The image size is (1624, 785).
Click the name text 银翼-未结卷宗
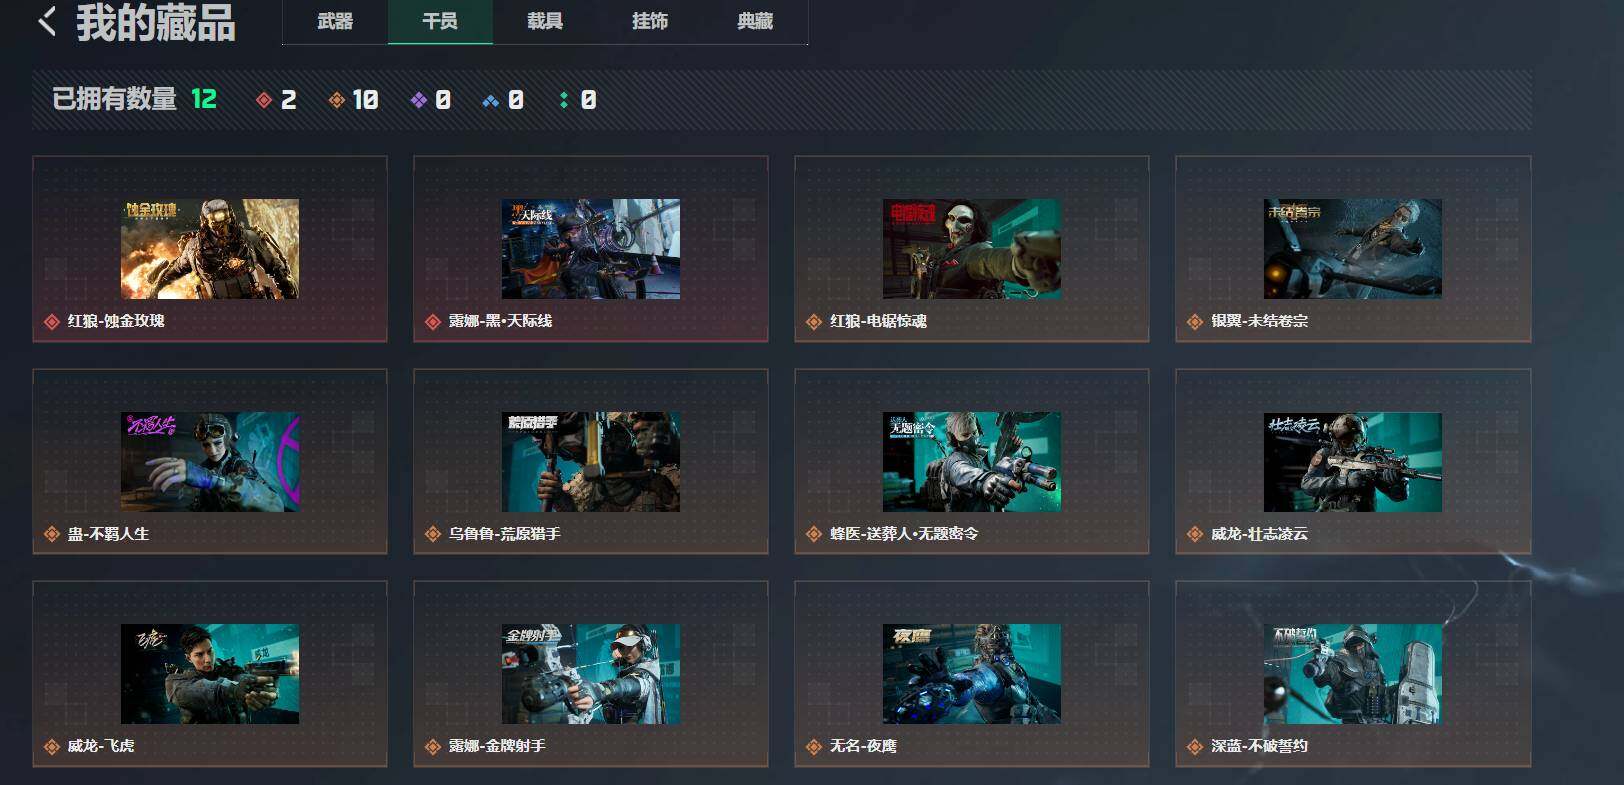pos(1259,321)
